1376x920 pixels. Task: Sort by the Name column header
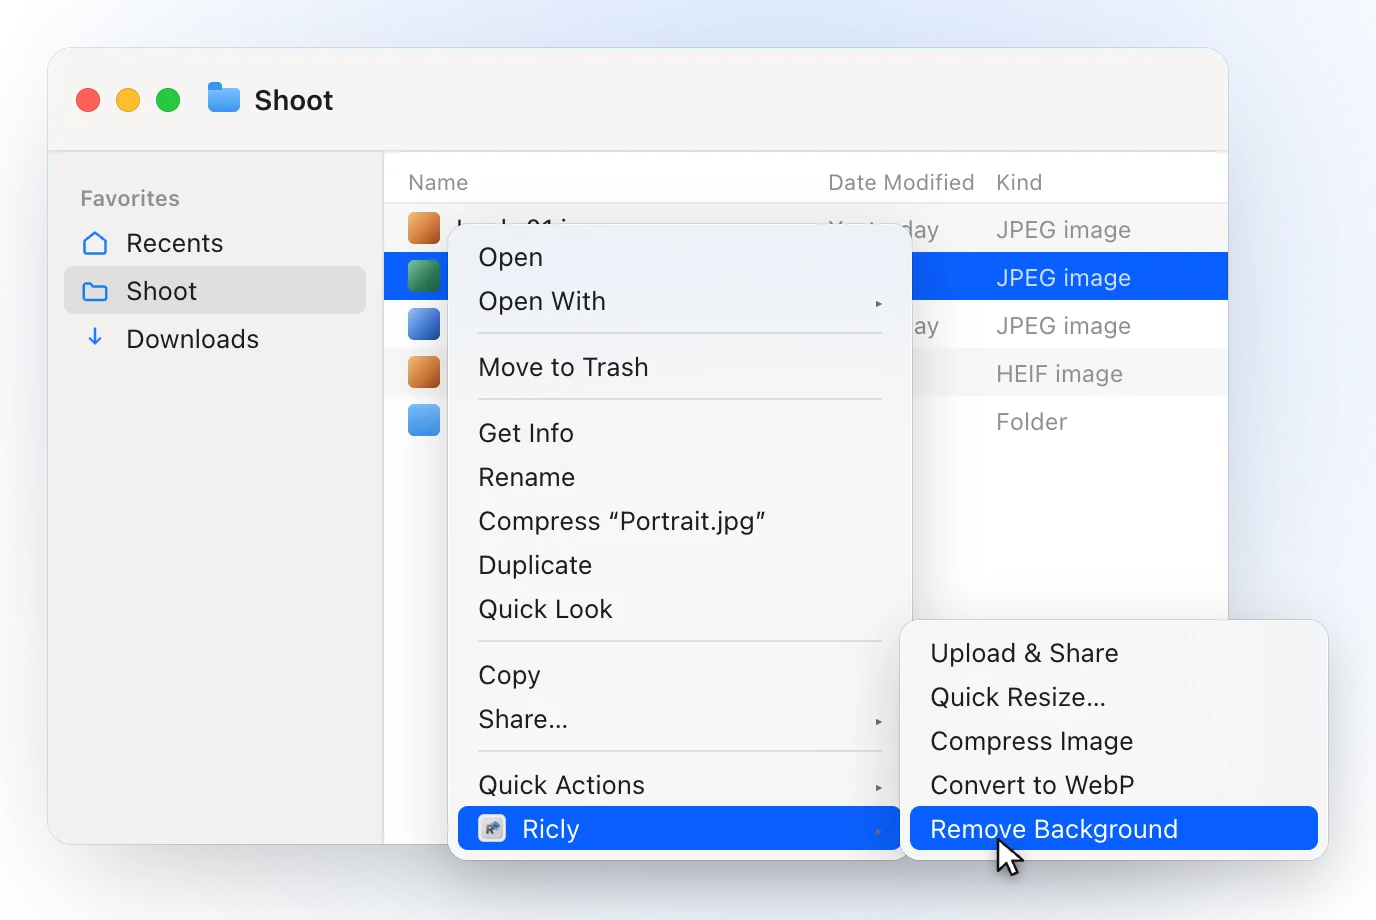(438, 182)
